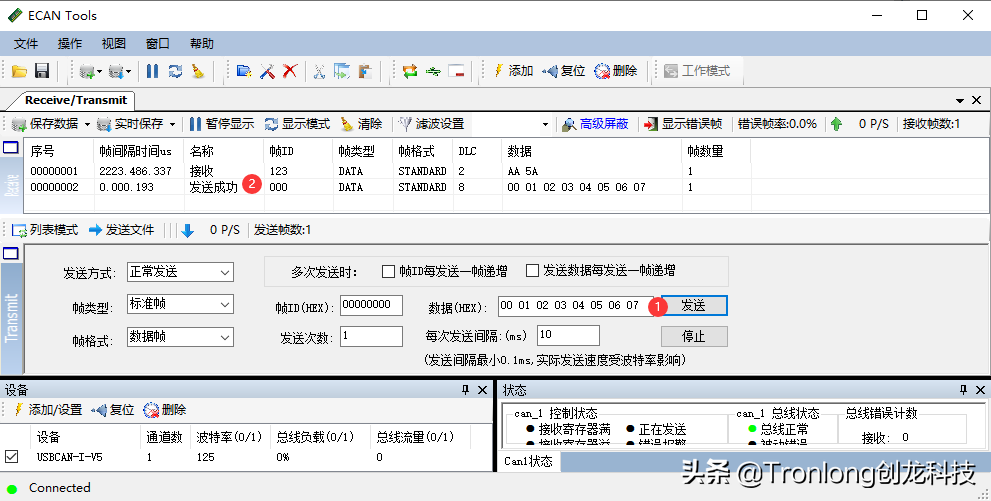Click 复位 in device panel
991x501 pixels.
pos(112,410)
